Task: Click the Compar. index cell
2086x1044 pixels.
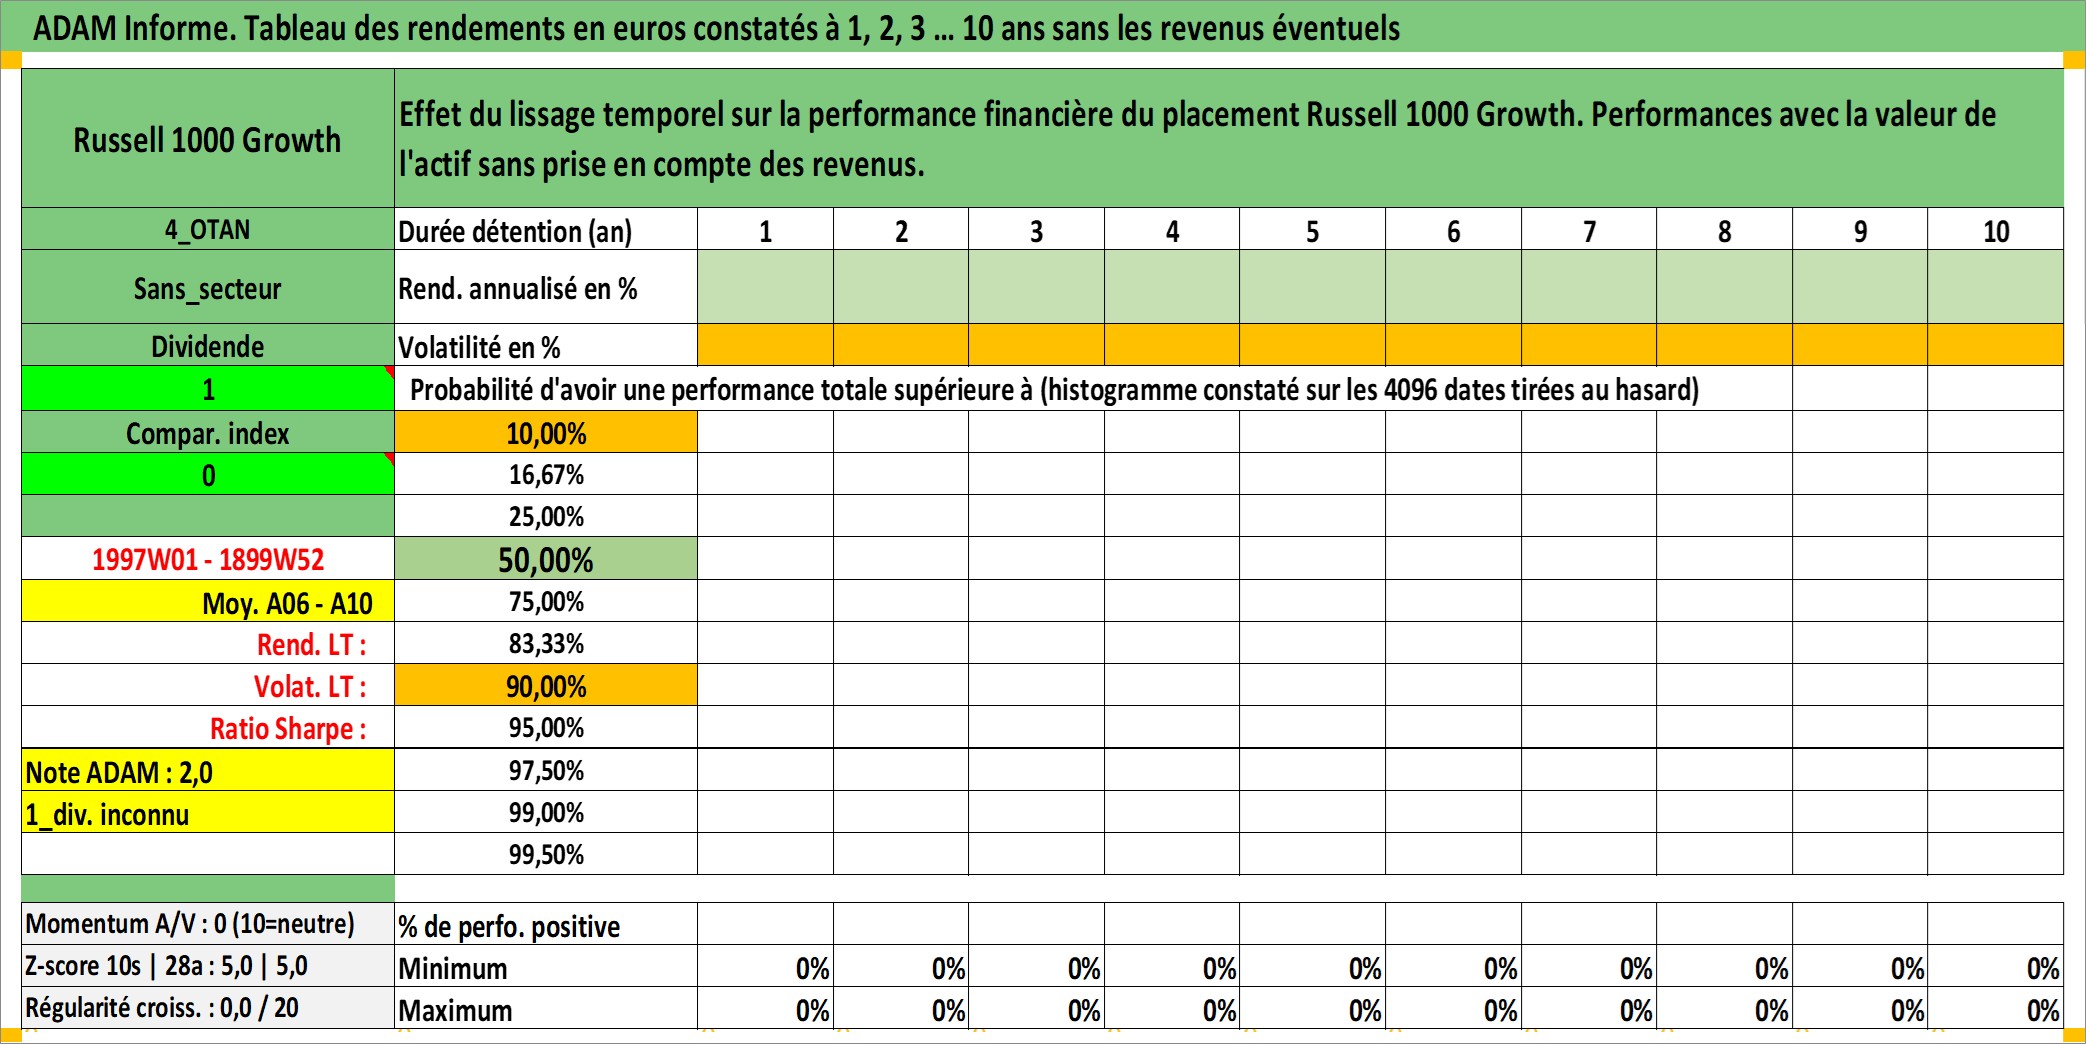Action: 208,432
